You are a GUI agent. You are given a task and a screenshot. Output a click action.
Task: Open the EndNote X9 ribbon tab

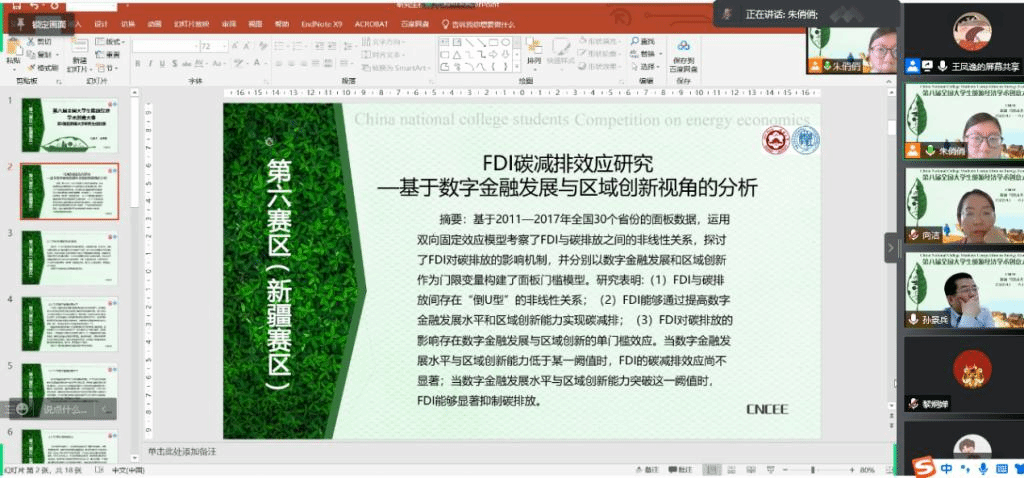coord(321,24)
